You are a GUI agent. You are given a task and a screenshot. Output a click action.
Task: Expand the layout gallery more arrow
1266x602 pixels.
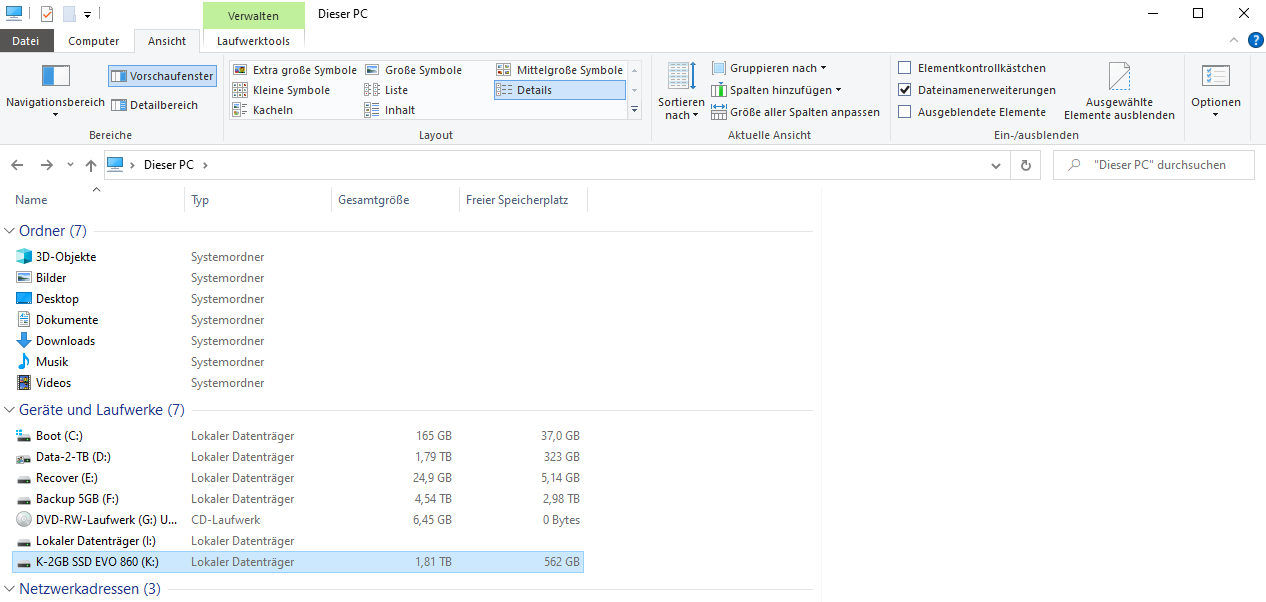[634, 110]
